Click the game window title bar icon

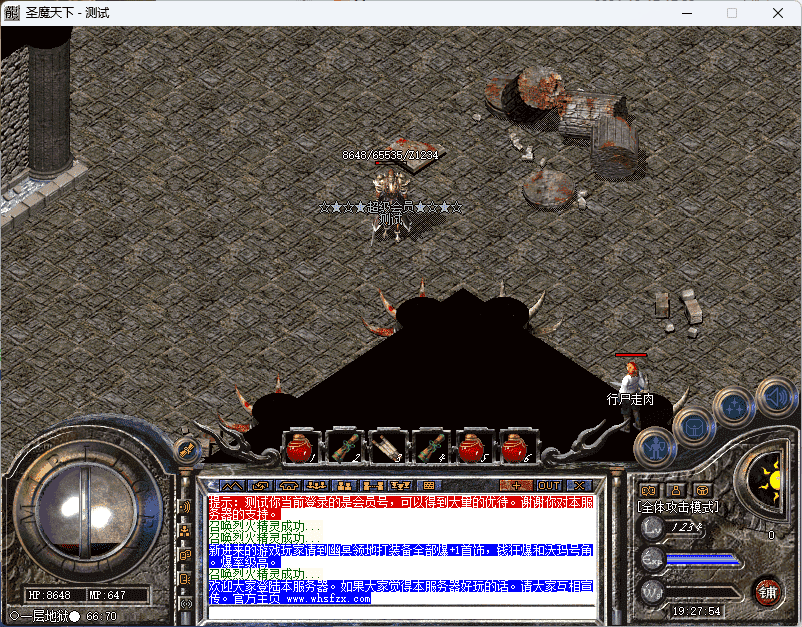[11, 13]
